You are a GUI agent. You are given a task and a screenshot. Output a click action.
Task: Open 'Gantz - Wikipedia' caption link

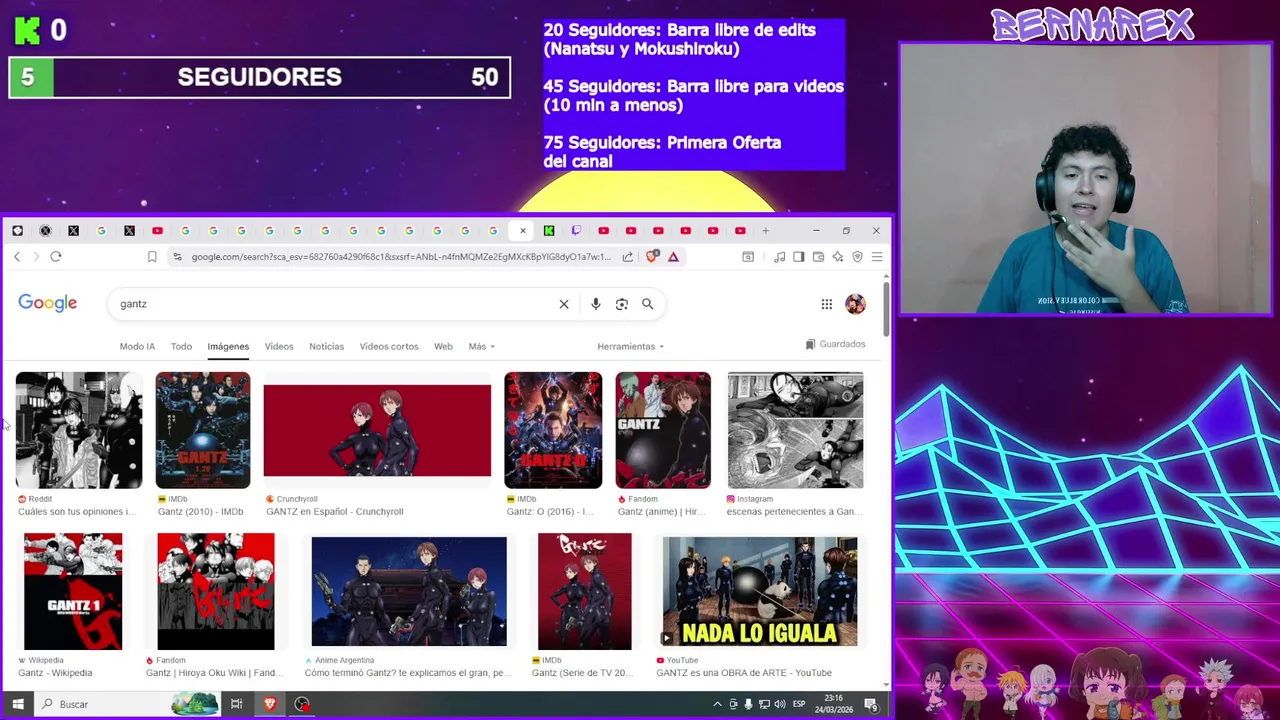point(55,673)
